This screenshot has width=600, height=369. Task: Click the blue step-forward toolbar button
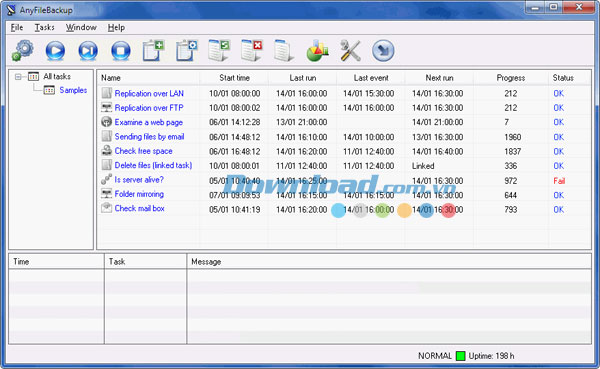(x=88, y=51)
